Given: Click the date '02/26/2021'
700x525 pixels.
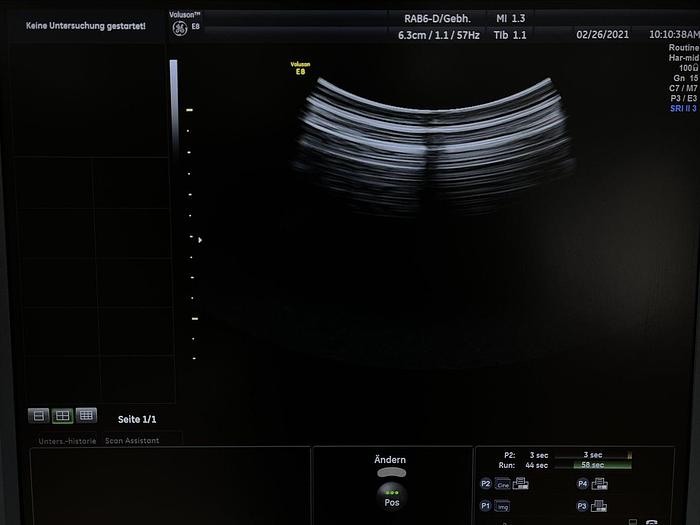Looking at the screenshot, I should tap(602, 34).
